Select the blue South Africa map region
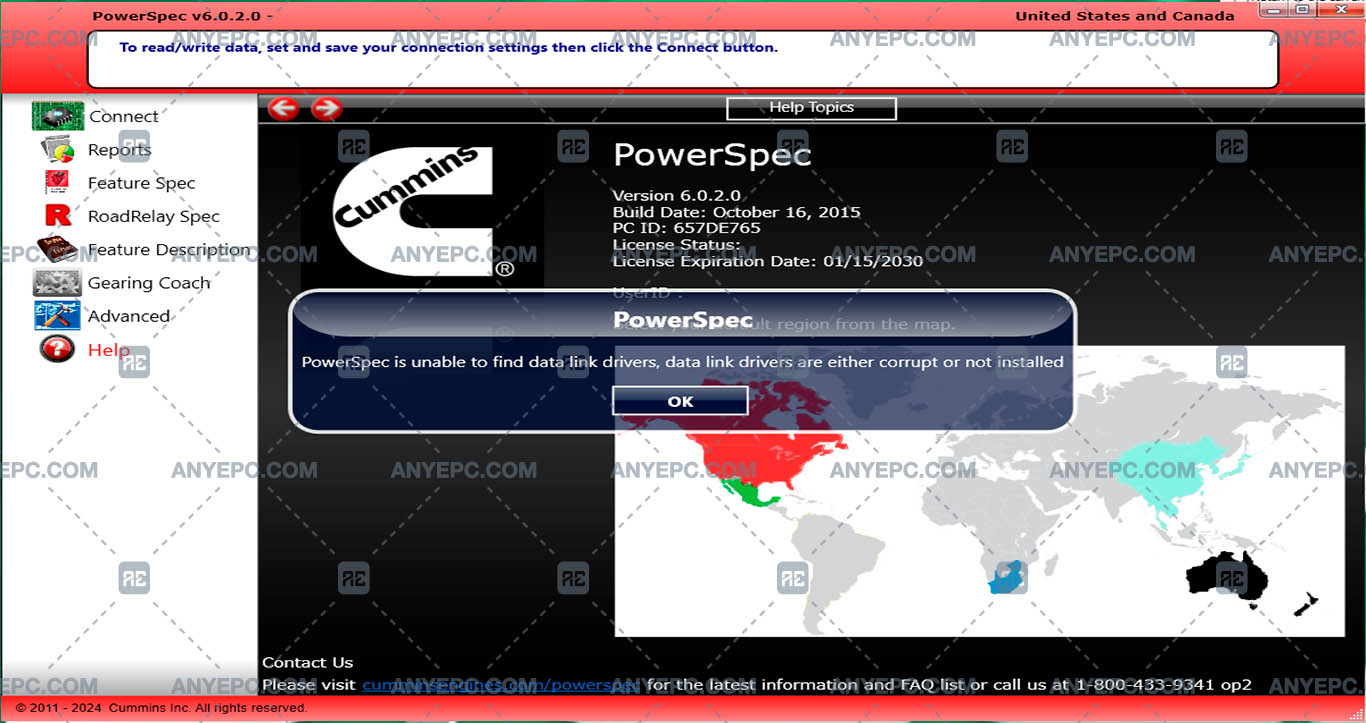 [1006, 577]
